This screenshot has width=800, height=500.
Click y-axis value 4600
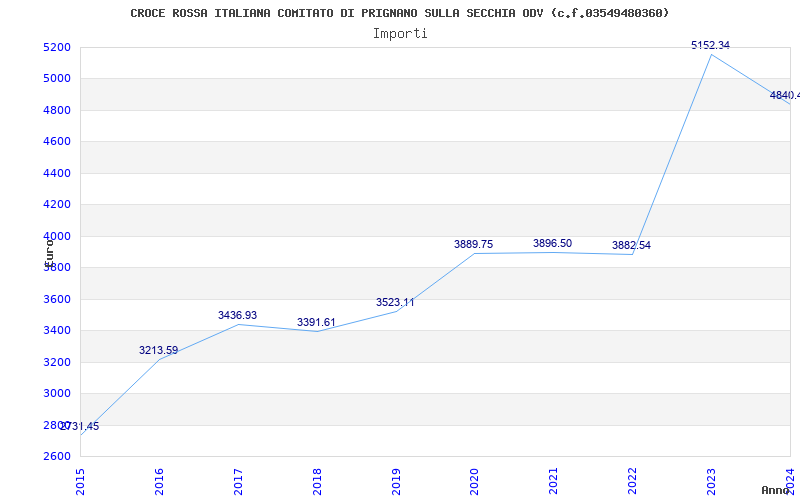[x=56, y=141]
